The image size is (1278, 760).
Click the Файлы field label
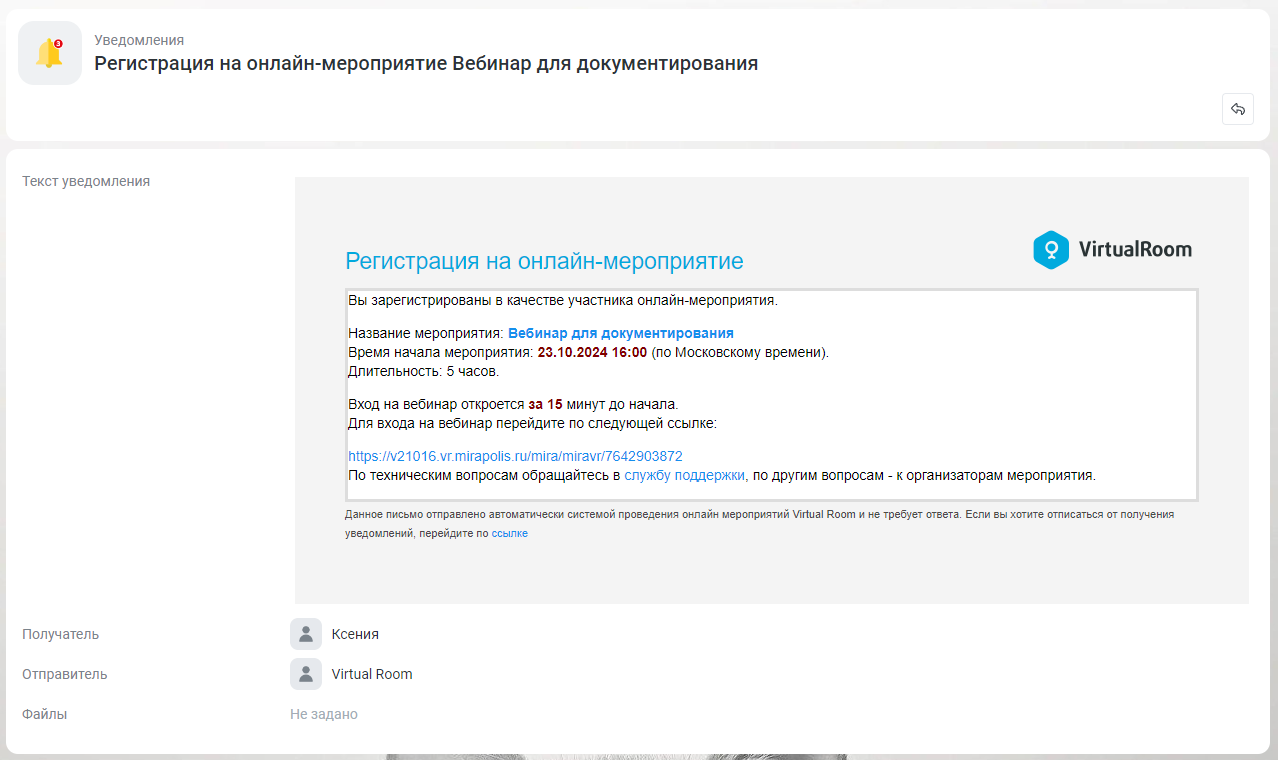pos(44,714)
